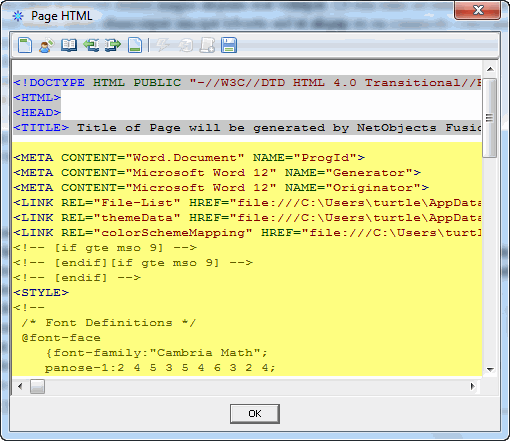Close the Page HTML dialog

(x=477, y=10)
